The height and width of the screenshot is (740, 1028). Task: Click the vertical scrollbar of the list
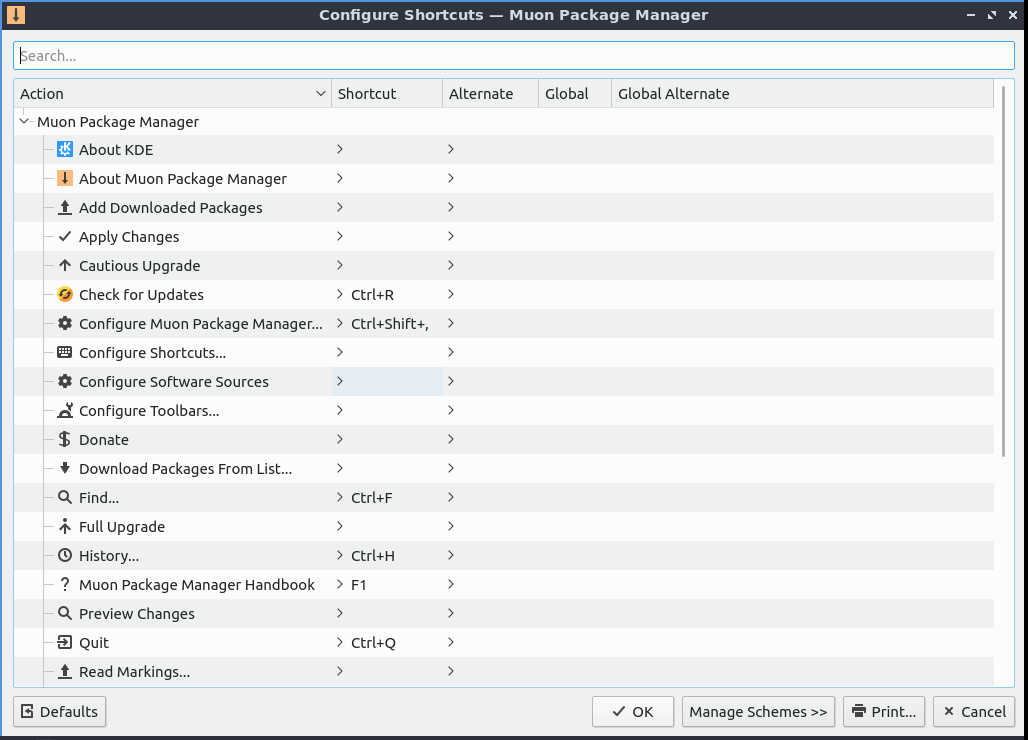[x=1003, y=270]
